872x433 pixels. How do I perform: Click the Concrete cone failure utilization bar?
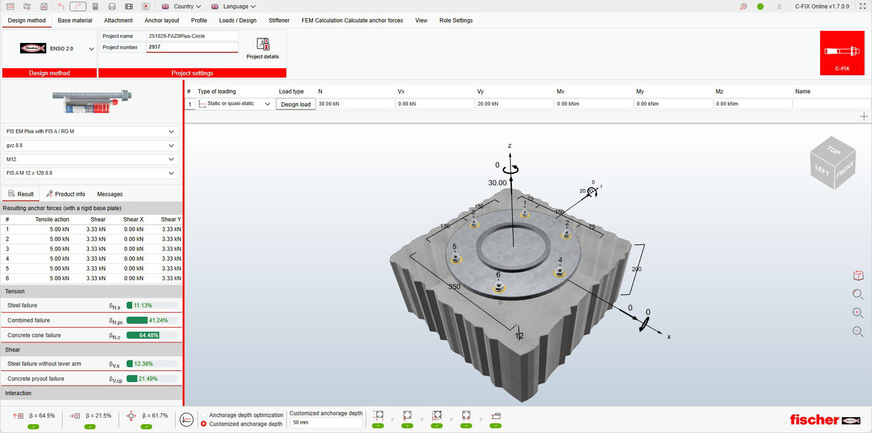(x=151, y=335)
